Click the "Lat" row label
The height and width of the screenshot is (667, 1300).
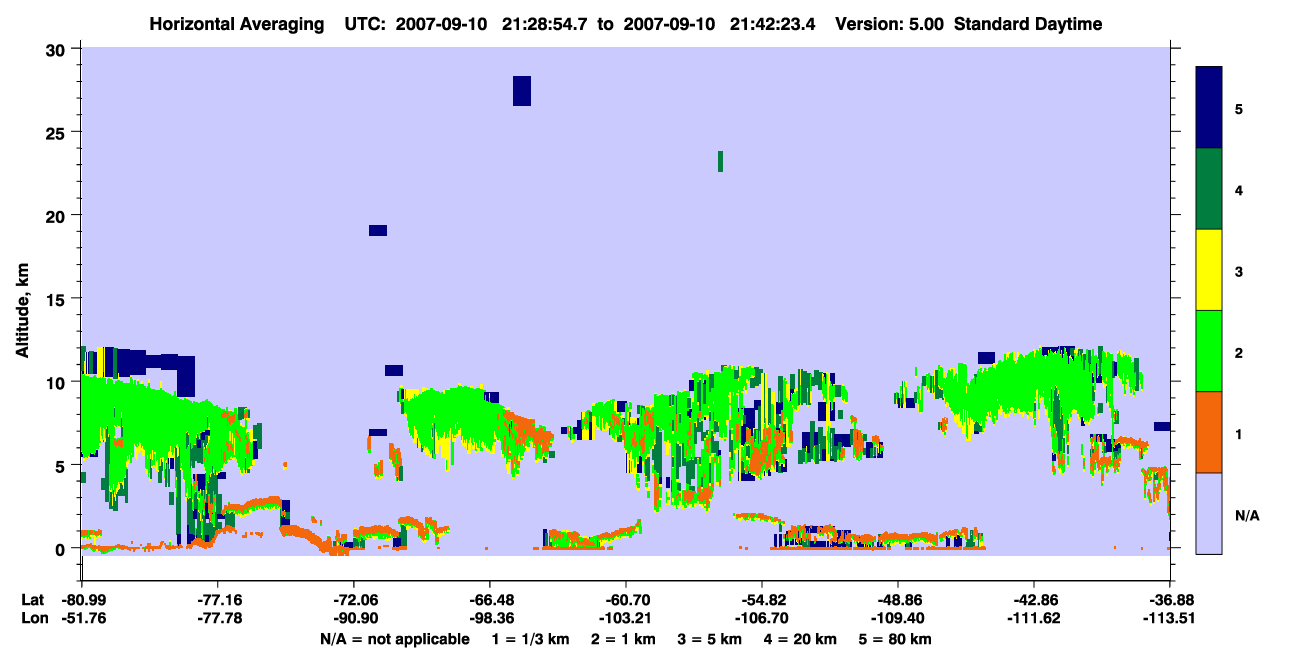[32, 599]
